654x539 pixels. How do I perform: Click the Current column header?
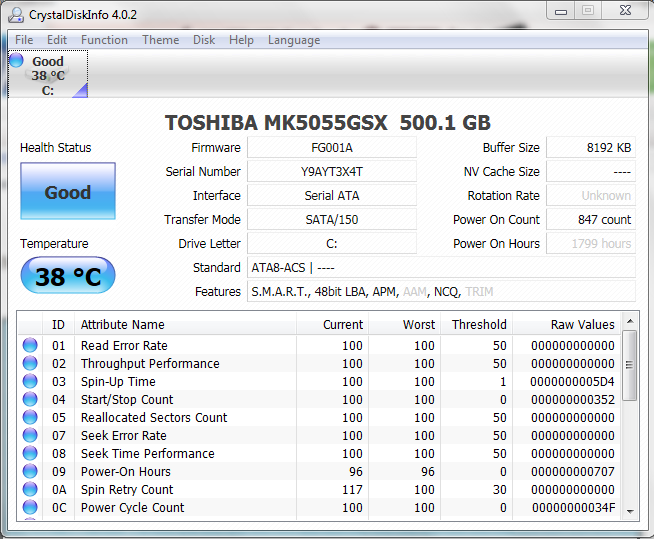coord(332,325)
